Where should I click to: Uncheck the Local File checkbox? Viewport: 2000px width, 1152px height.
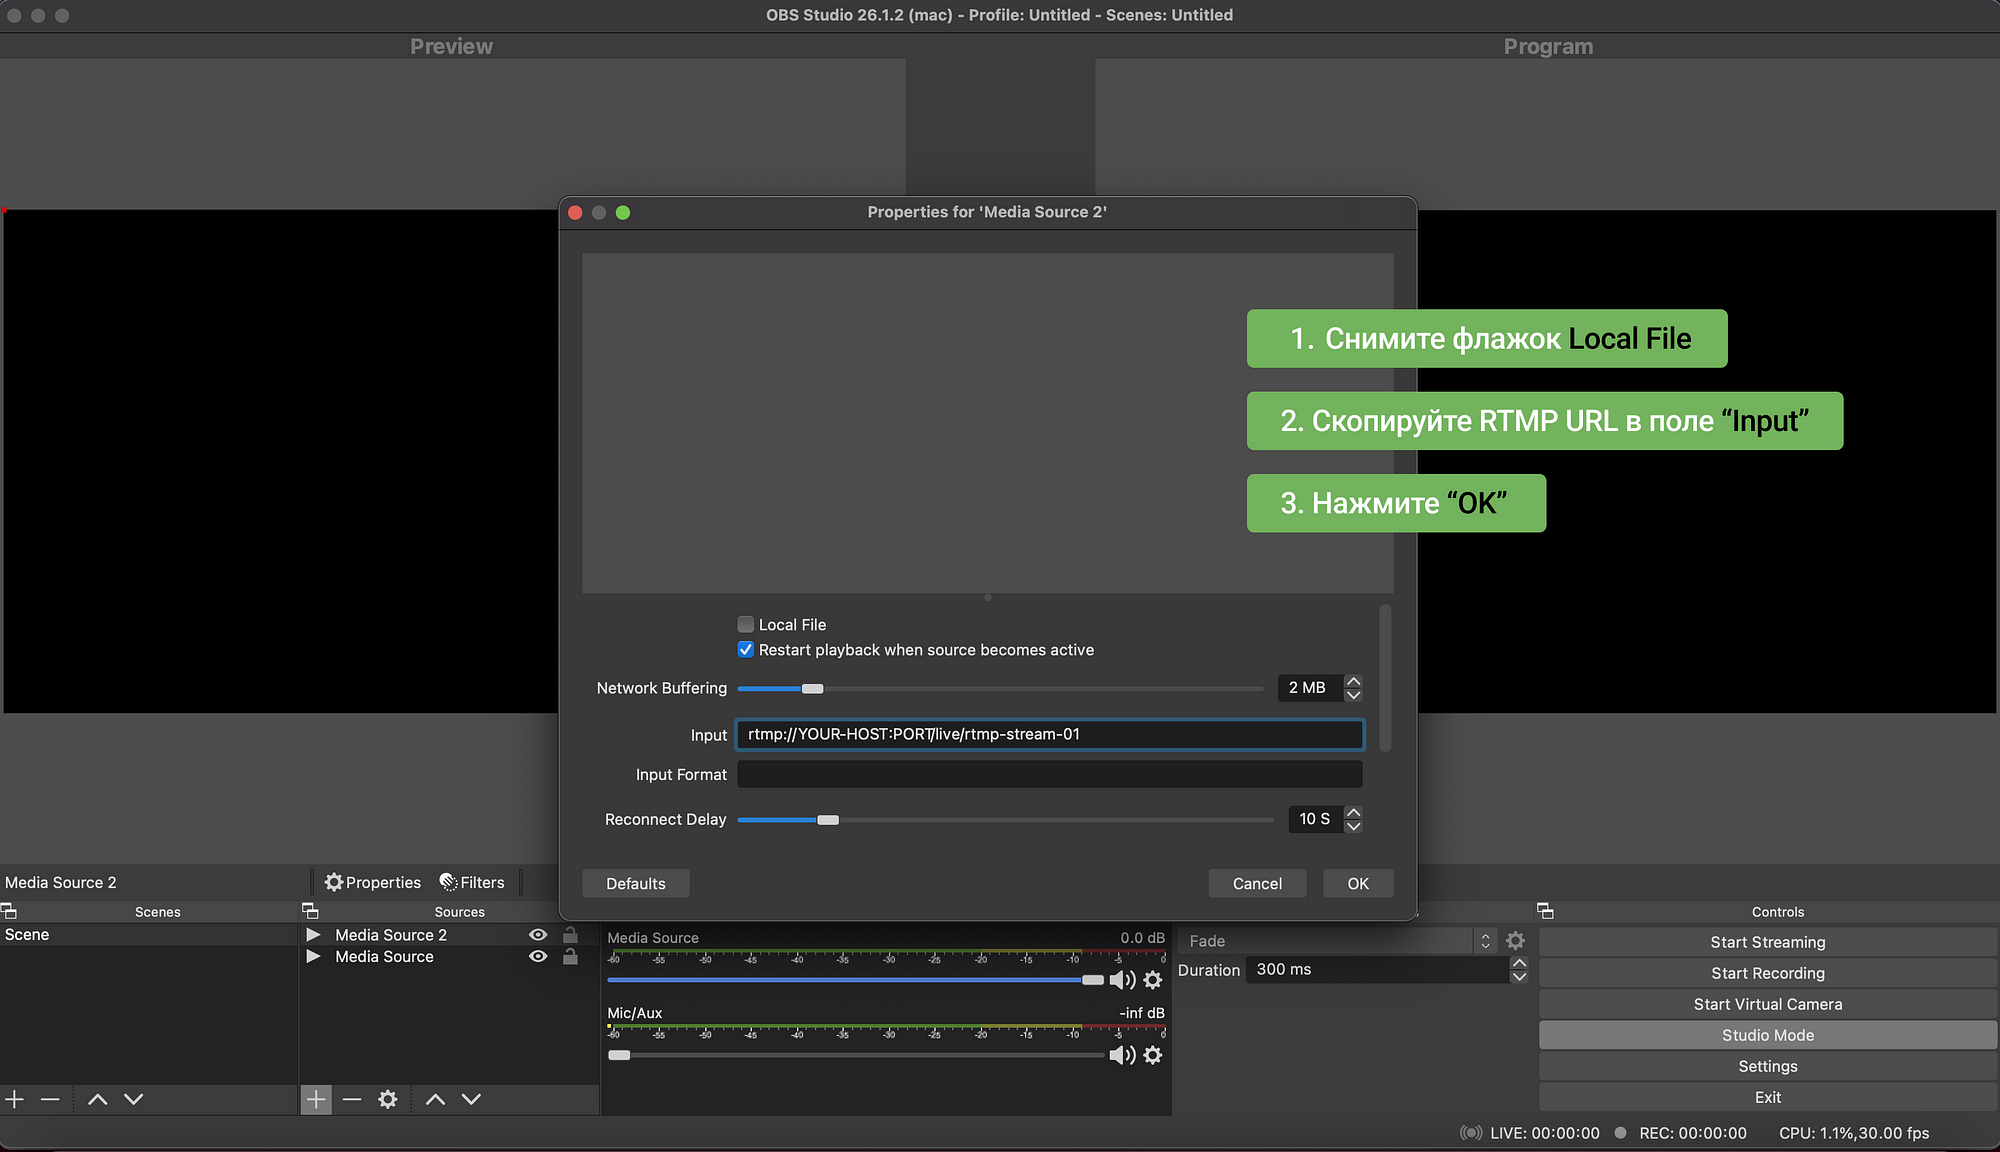tap(745, 624)
